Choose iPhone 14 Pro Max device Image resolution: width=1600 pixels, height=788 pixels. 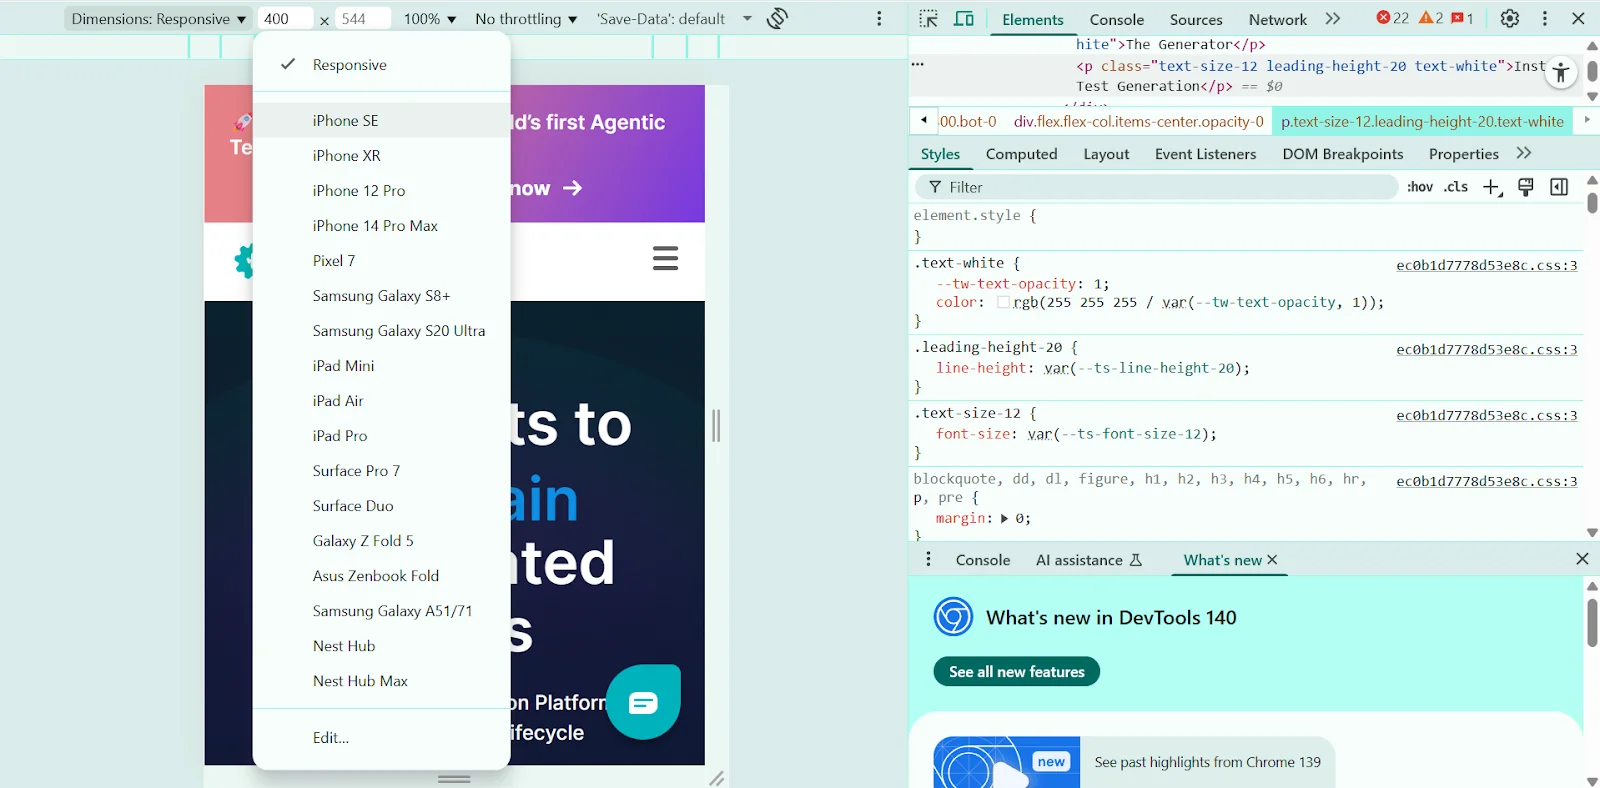coord(382,225)
